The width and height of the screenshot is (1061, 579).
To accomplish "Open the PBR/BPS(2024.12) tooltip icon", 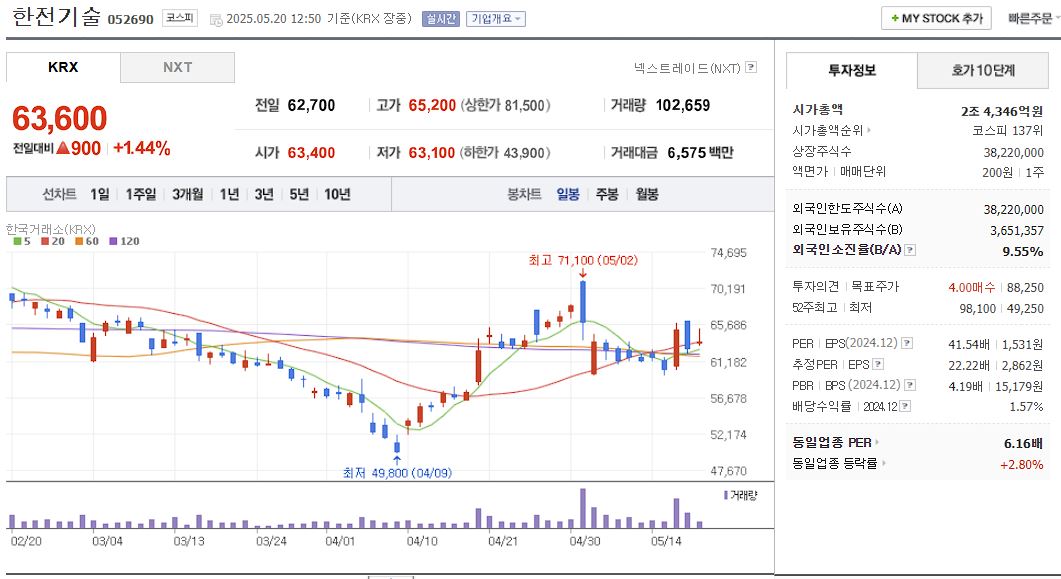I will (x=908, y=384).
